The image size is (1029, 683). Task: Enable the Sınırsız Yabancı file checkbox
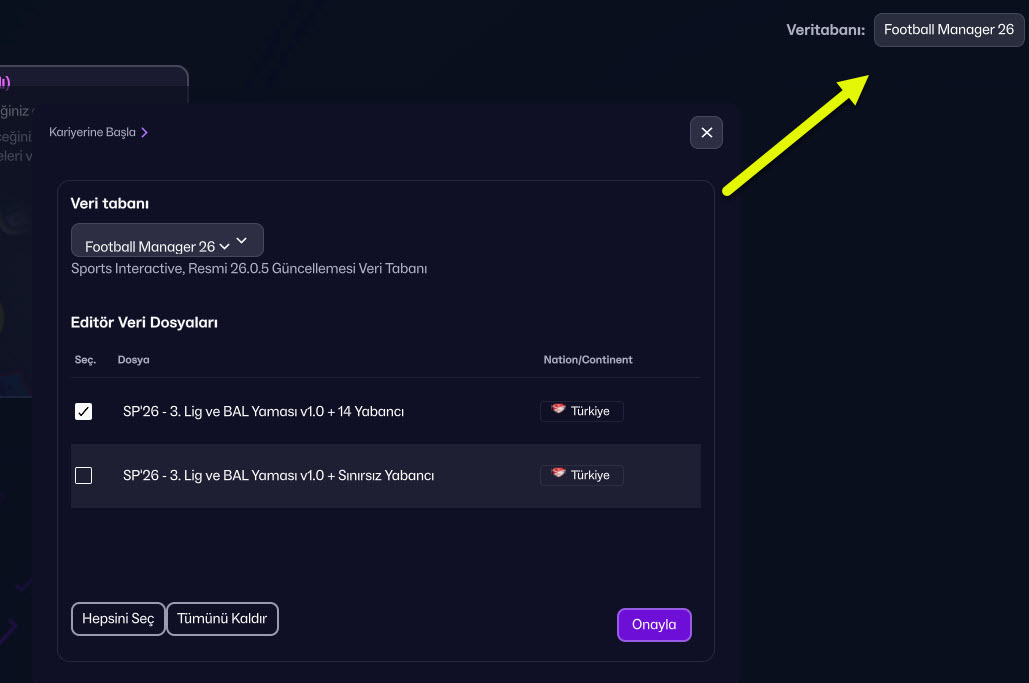click(84, 476)
